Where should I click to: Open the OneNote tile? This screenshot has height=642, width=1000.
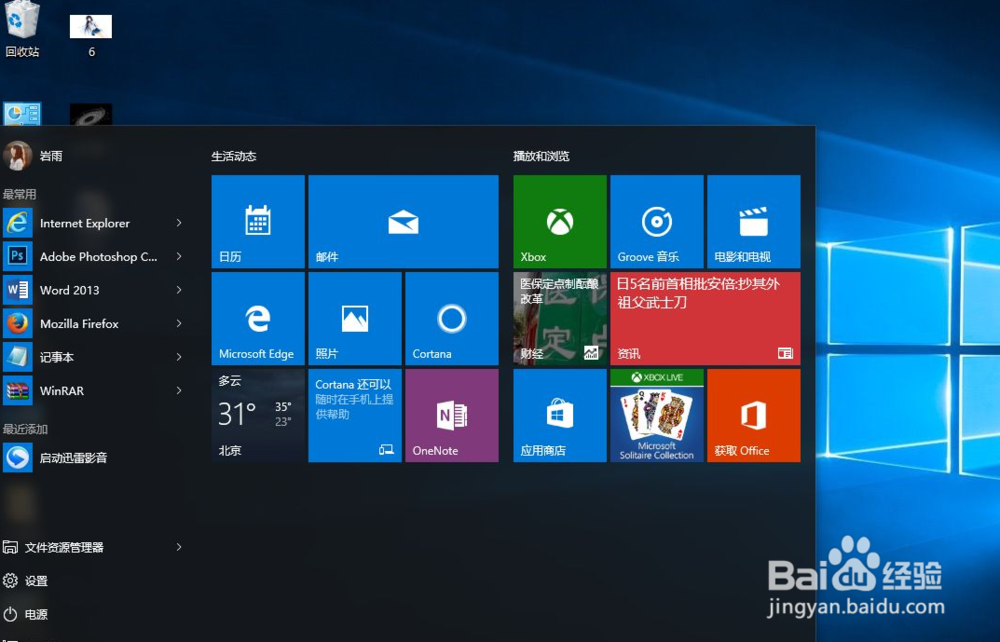(x=452, y=415)
